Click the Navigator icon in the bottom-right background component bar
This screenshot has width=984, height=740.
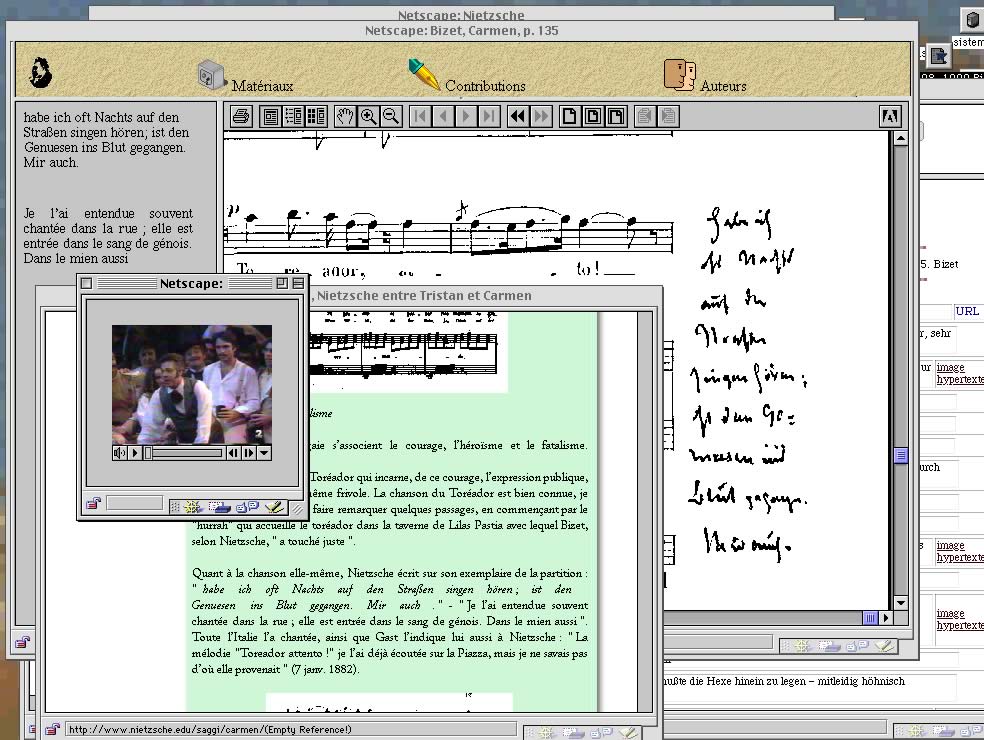[x=916, y=731]
